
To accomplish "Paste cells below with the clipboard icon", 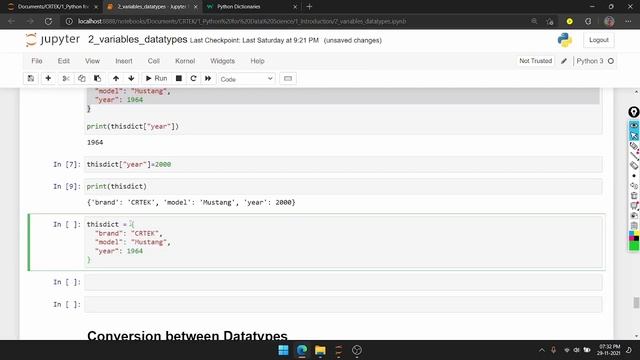I will tap(97, 78).
